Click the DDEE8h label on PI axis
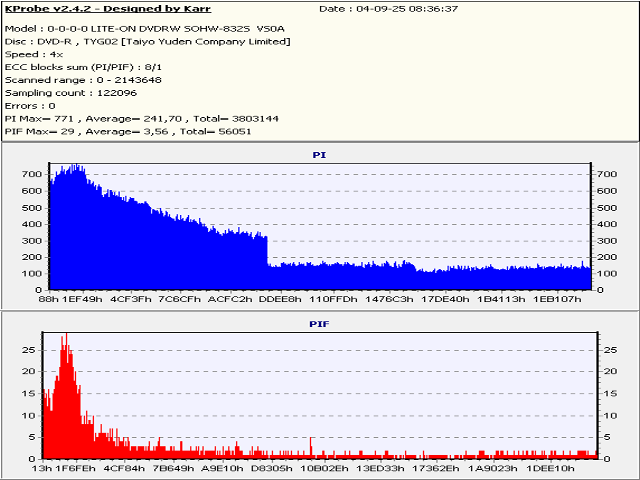This screenshot has height=480, width=640. [280, 299]
